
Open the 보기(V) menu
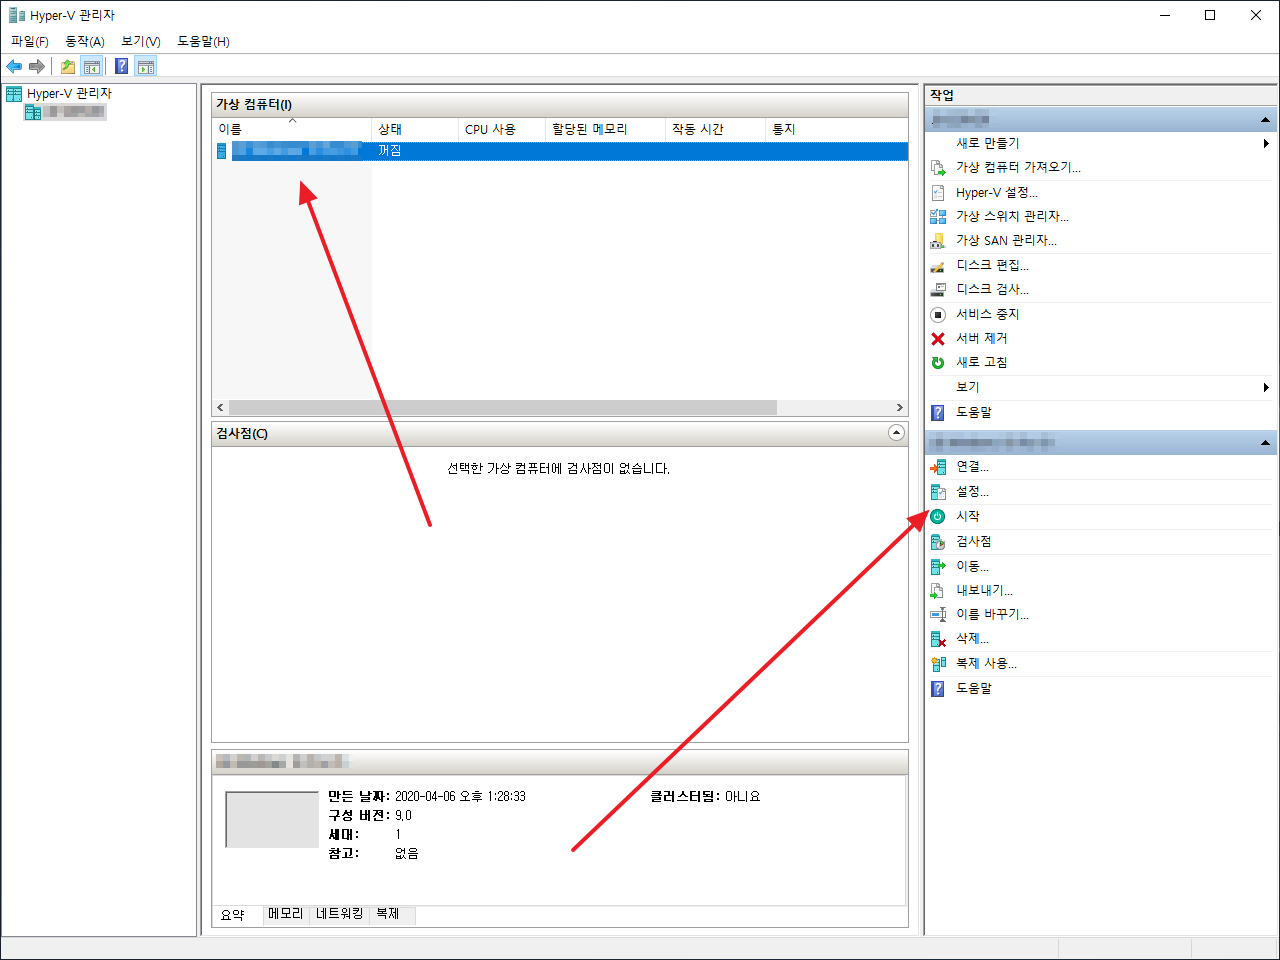141,41
